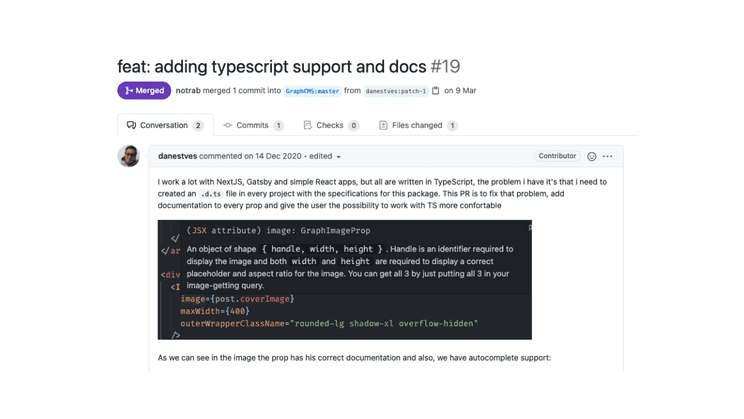This screenshot has width=744, height=419.
Task: Click the Conversation speech bubble icon
Action: tap(131, 126)
